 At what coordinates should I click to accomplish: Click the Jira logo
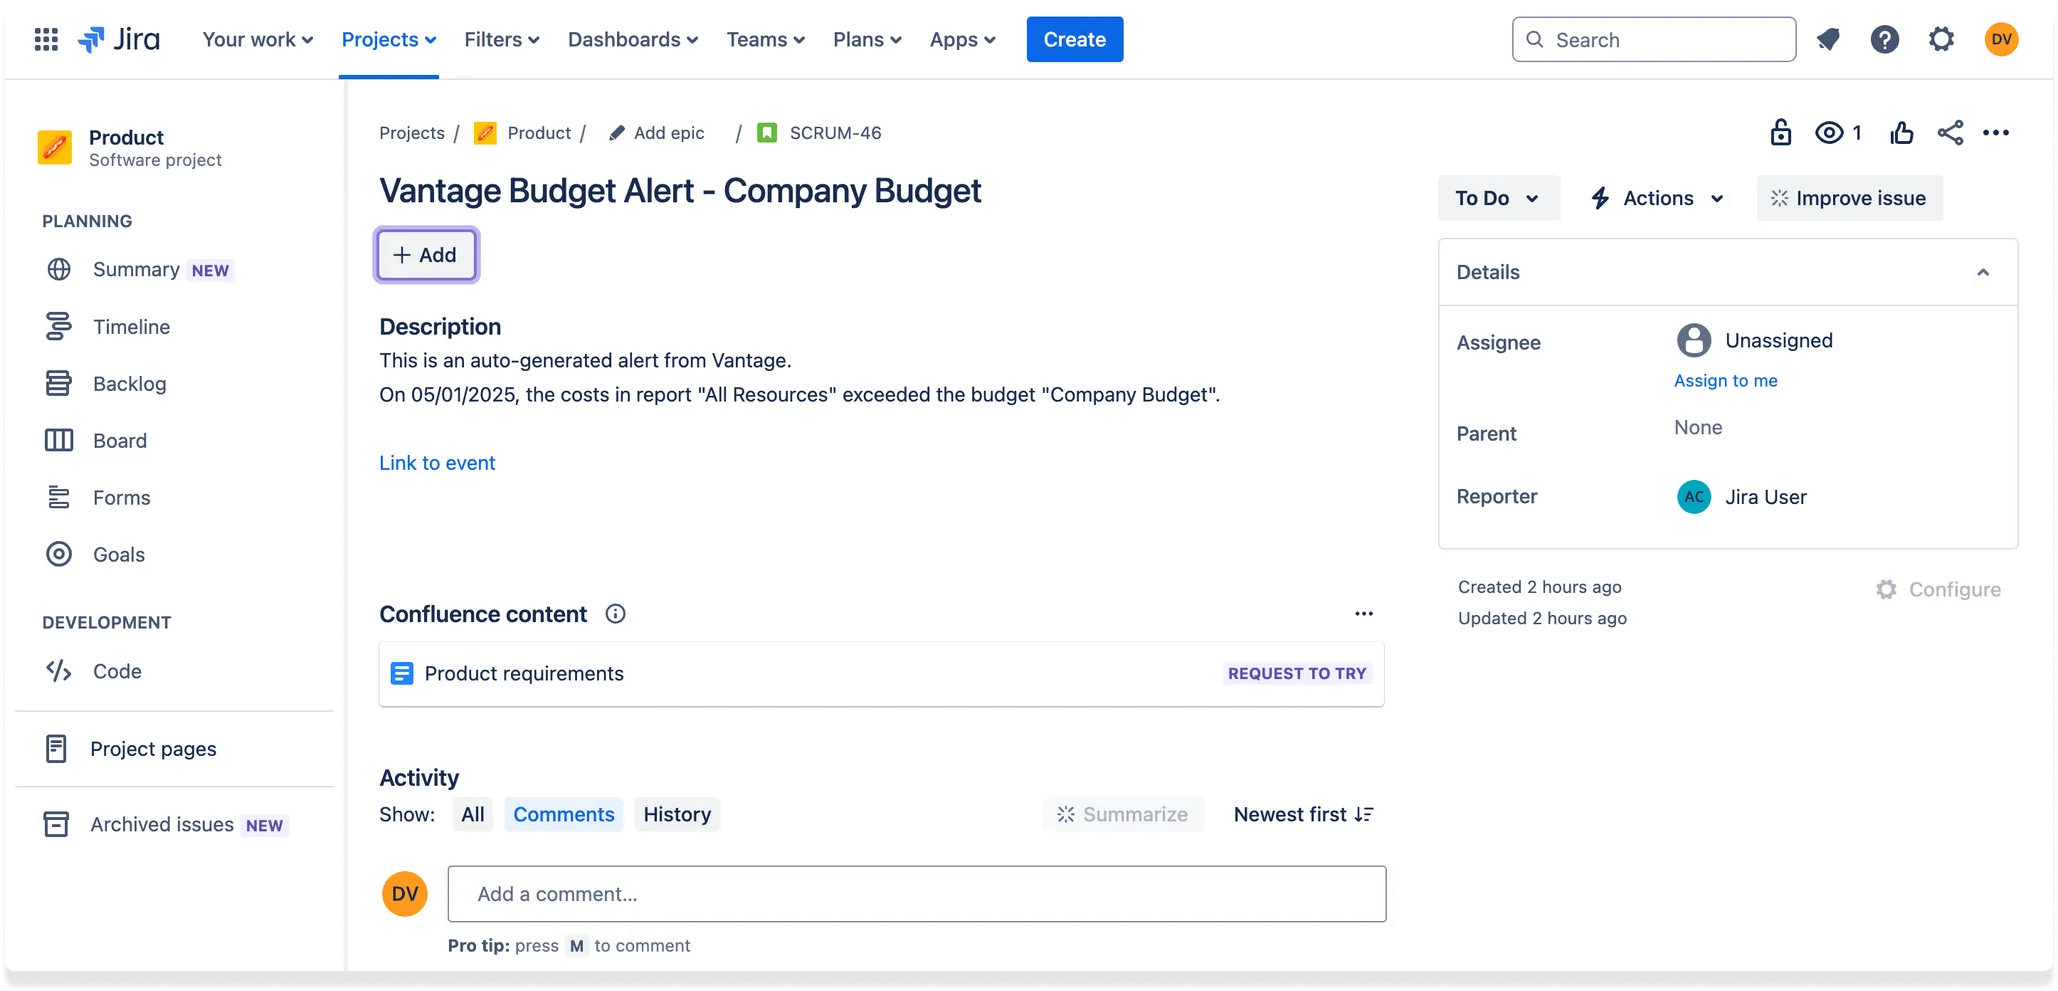point(119,40)
